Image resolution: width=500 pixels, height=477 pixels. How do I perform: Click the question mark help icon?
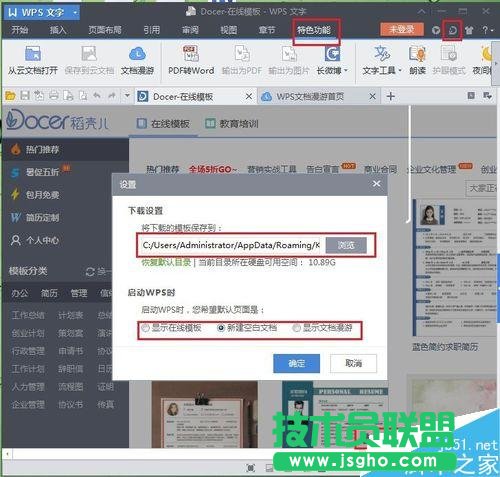click(485, 30)
